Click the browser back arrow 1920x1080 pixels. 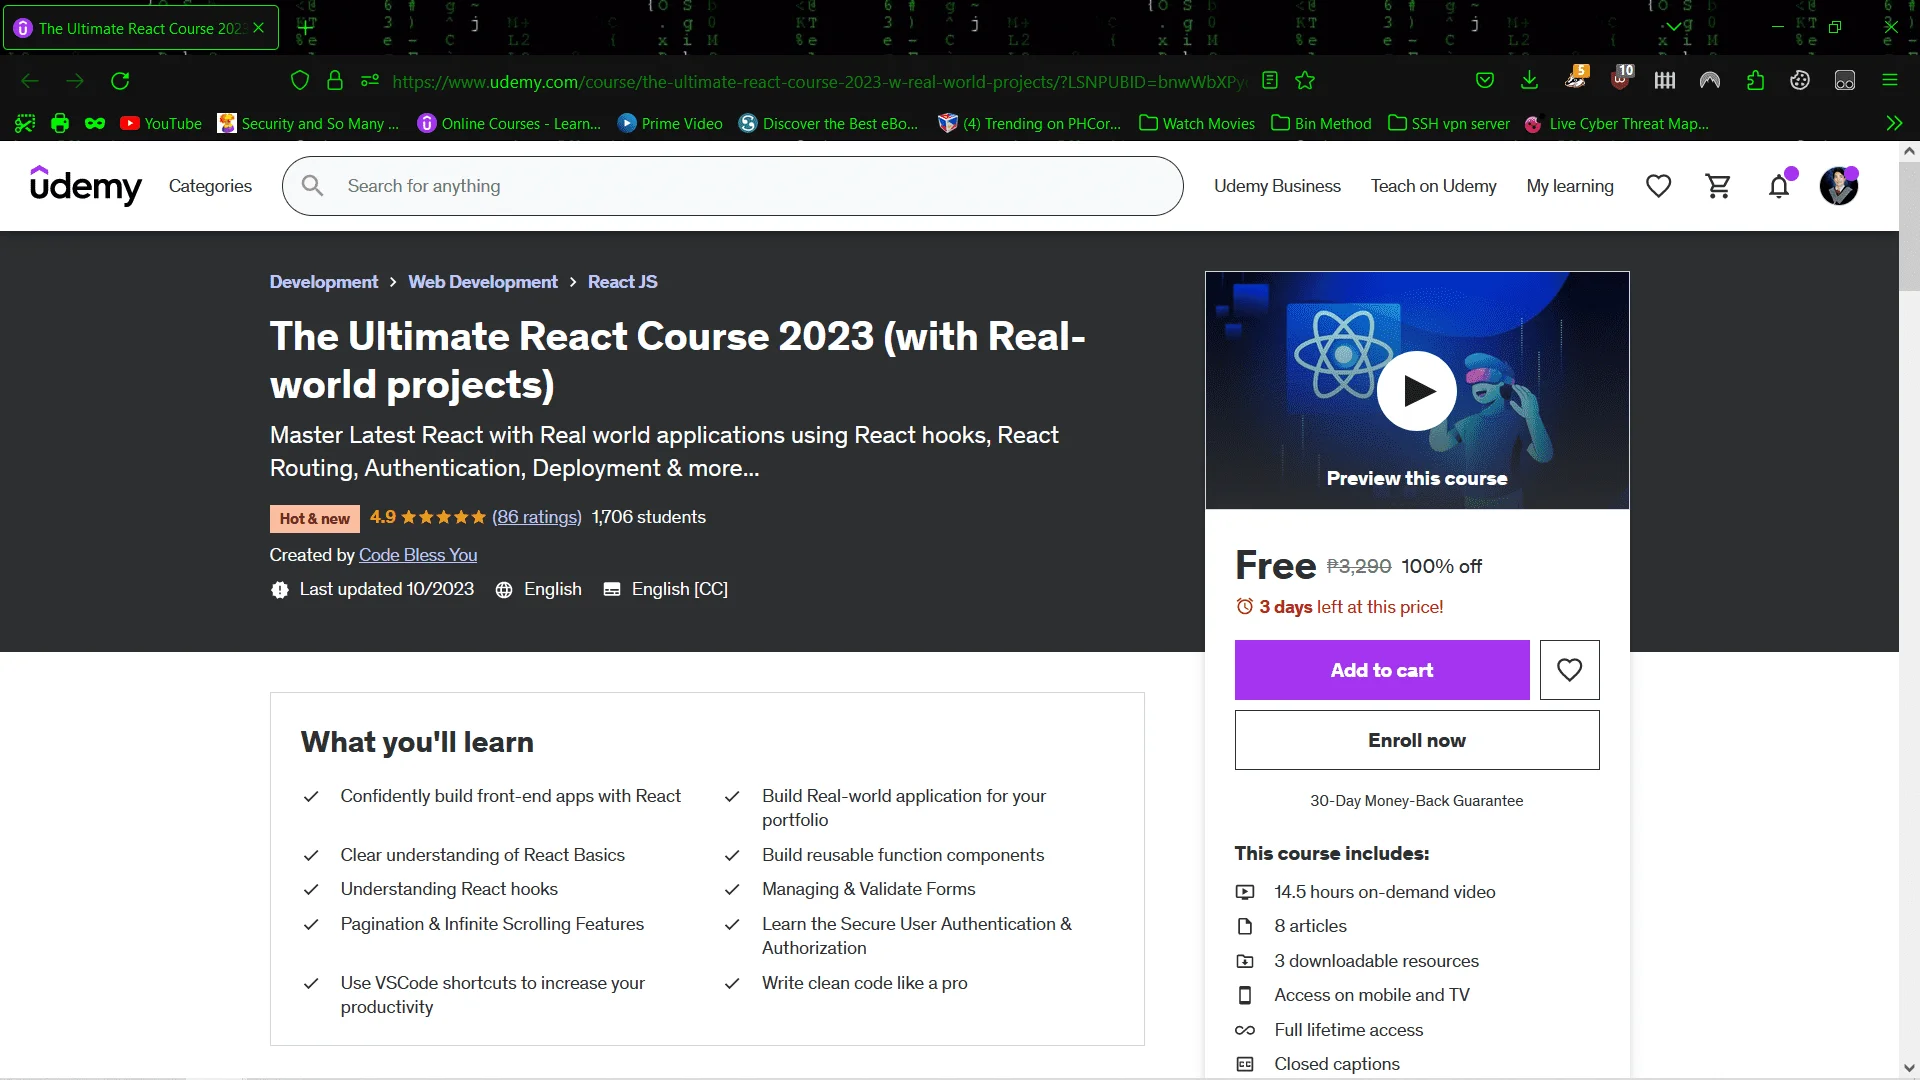pos(30,81)
